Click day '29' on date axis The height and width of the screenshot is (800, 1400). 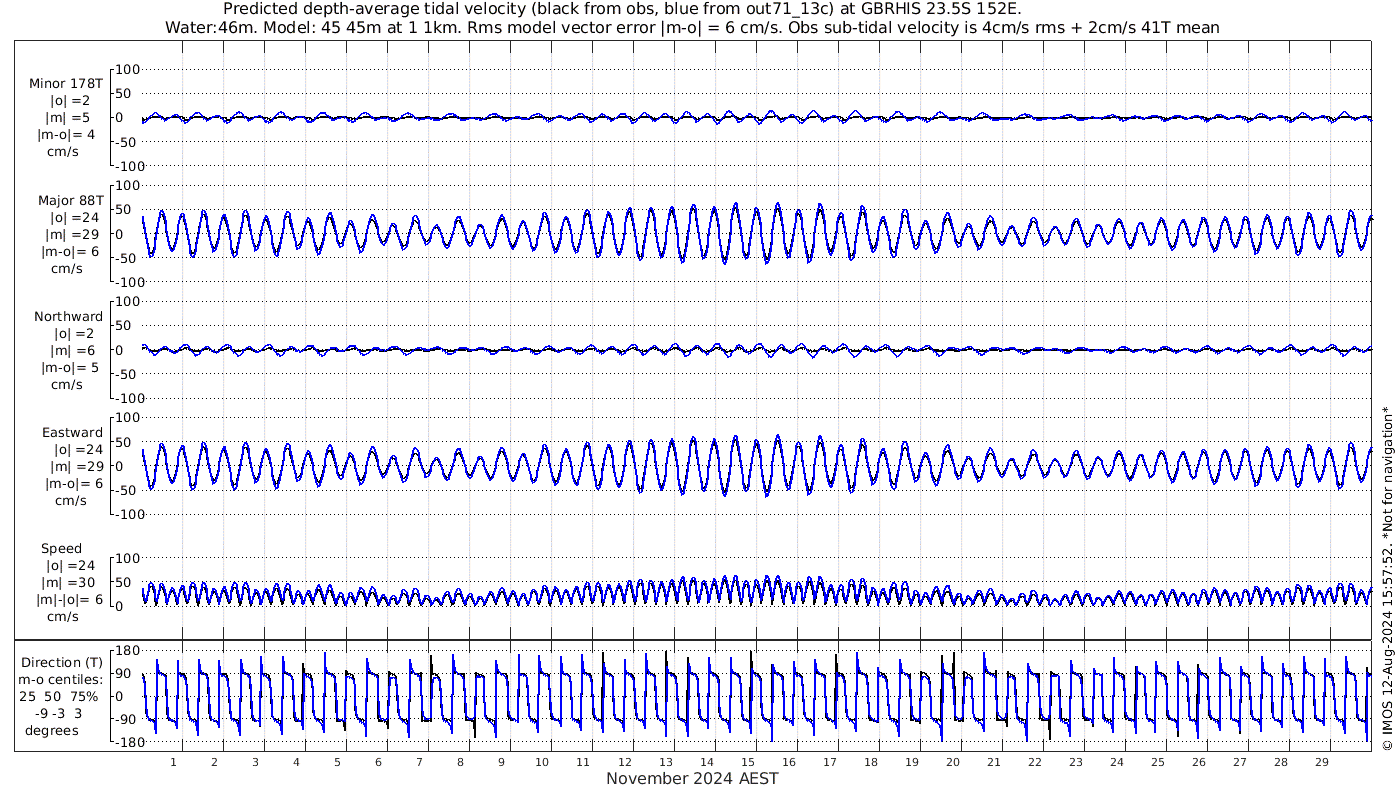pyautogui.click(x=1321, y=762)
